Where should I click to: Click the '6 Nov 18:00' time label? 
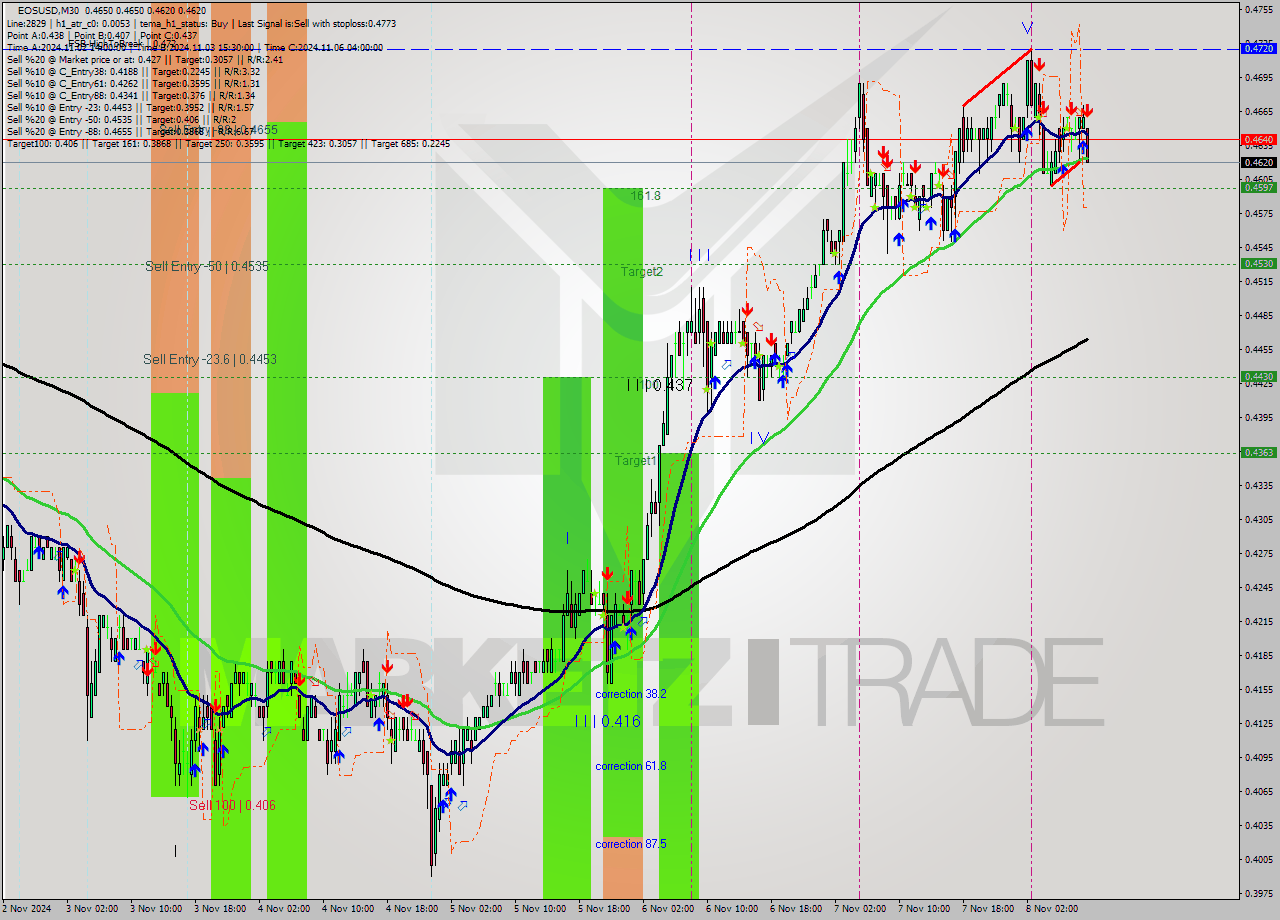[796, 909]
